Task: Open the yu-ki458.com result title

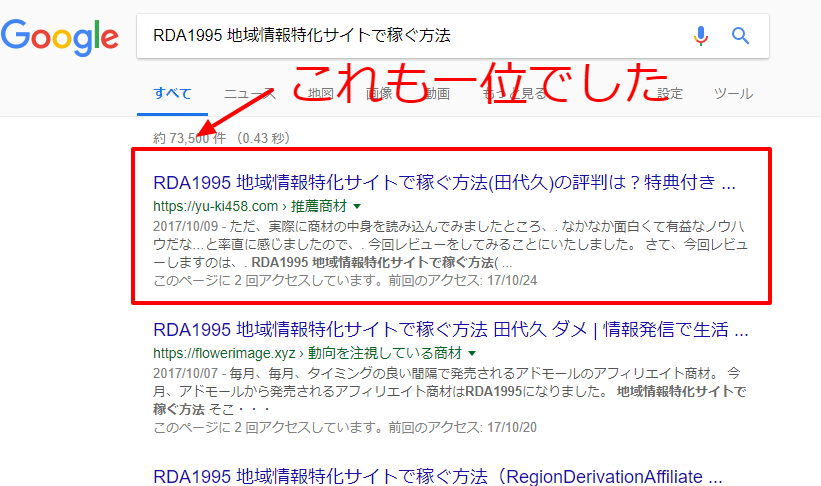Action: 444,182
